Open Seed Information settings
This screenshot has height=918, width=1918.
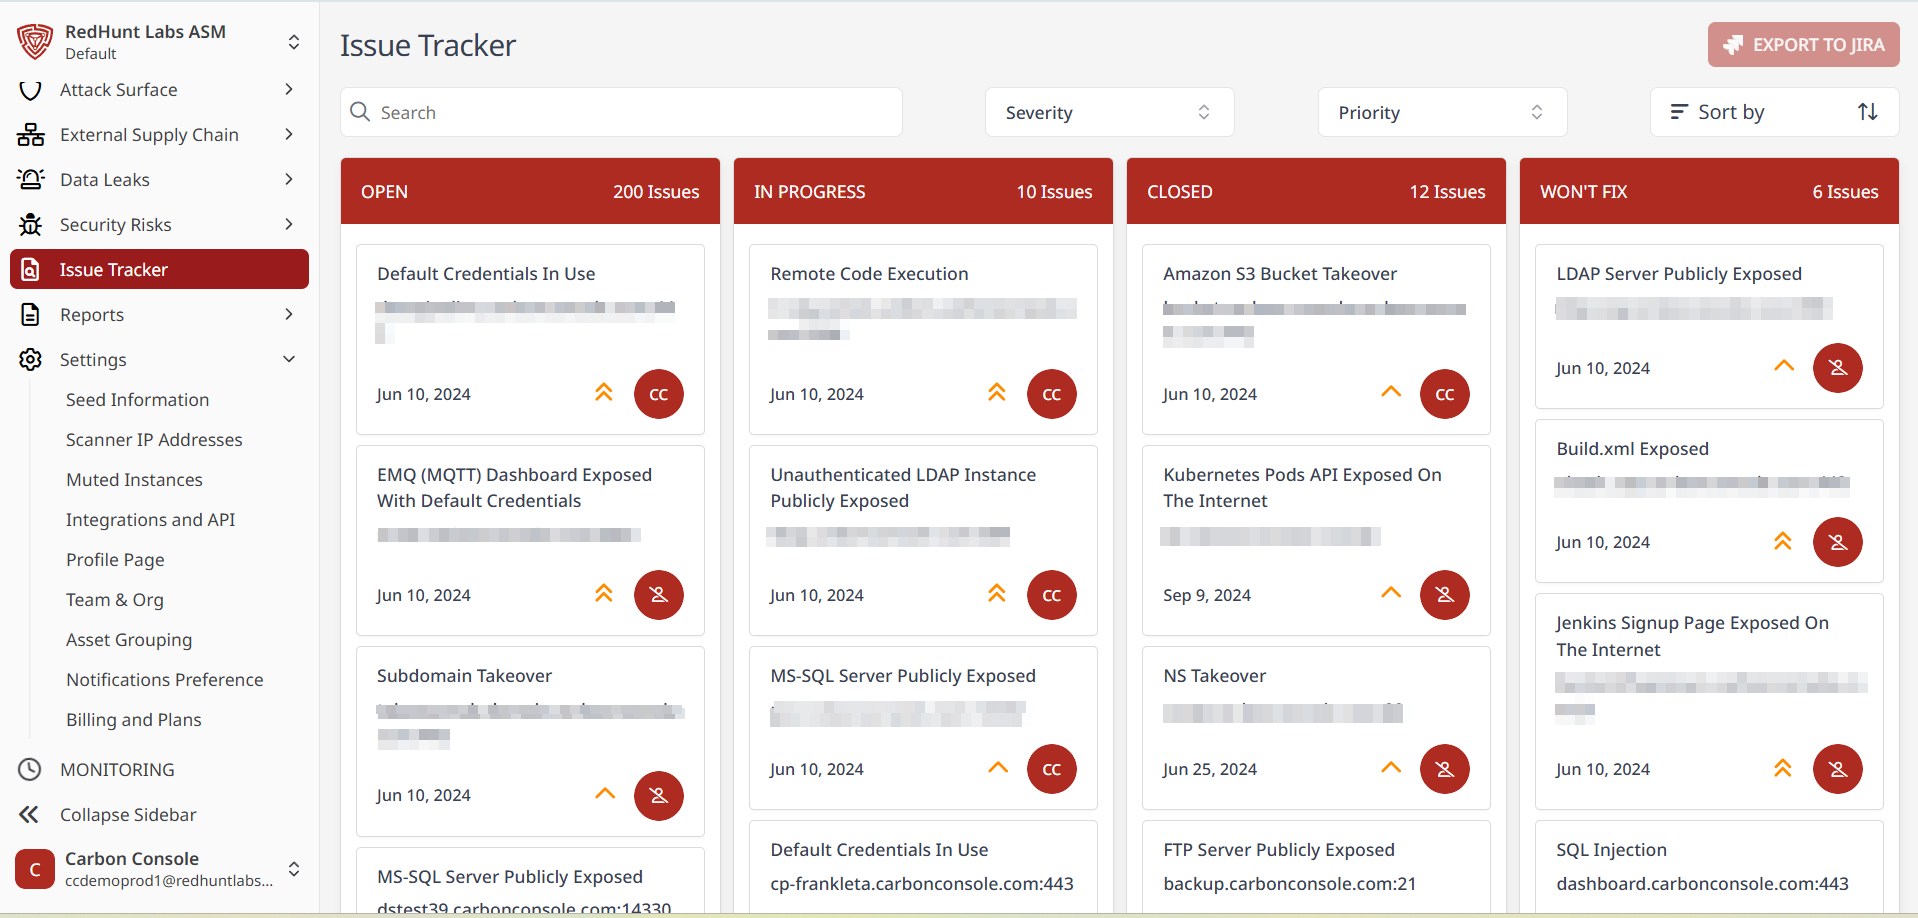pos(138,400)
